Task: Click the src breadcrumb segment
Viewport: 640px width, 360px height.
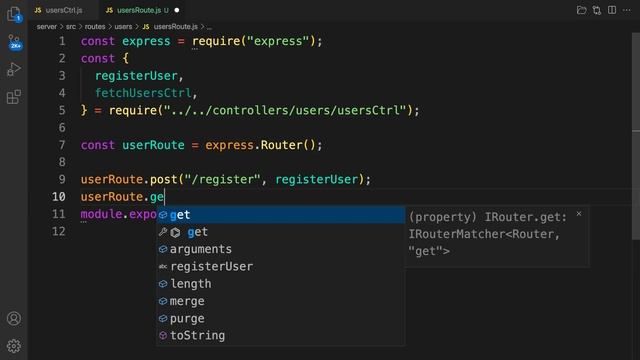Action: pyautogui.click(x=71, y=27)
